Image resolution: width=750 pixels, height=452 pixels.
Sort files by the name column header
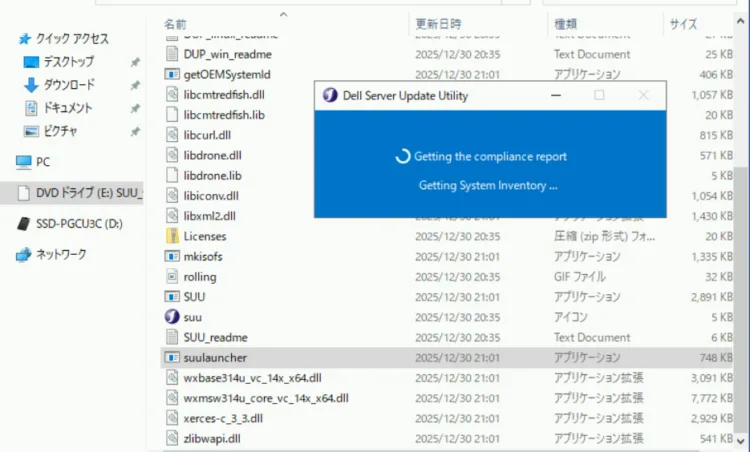pyautogui.click(x=176, y=23)
